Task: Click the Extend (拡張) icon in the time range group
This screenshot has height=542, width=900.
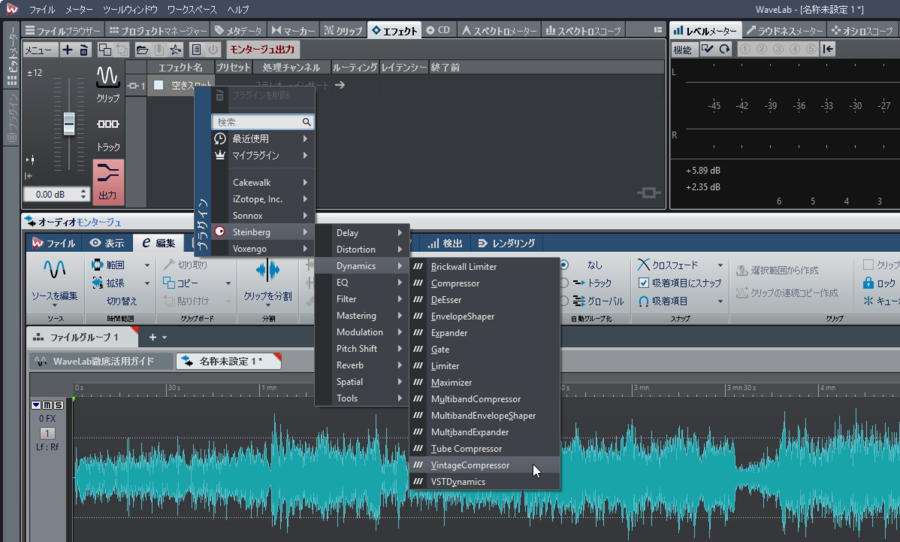Action: coord(97,283)
